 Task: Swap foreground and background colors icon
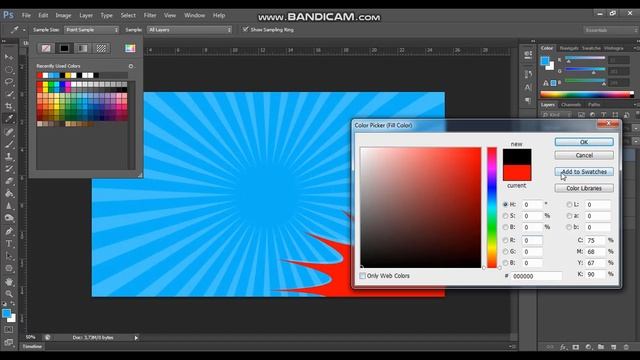(x=13, y=304)
